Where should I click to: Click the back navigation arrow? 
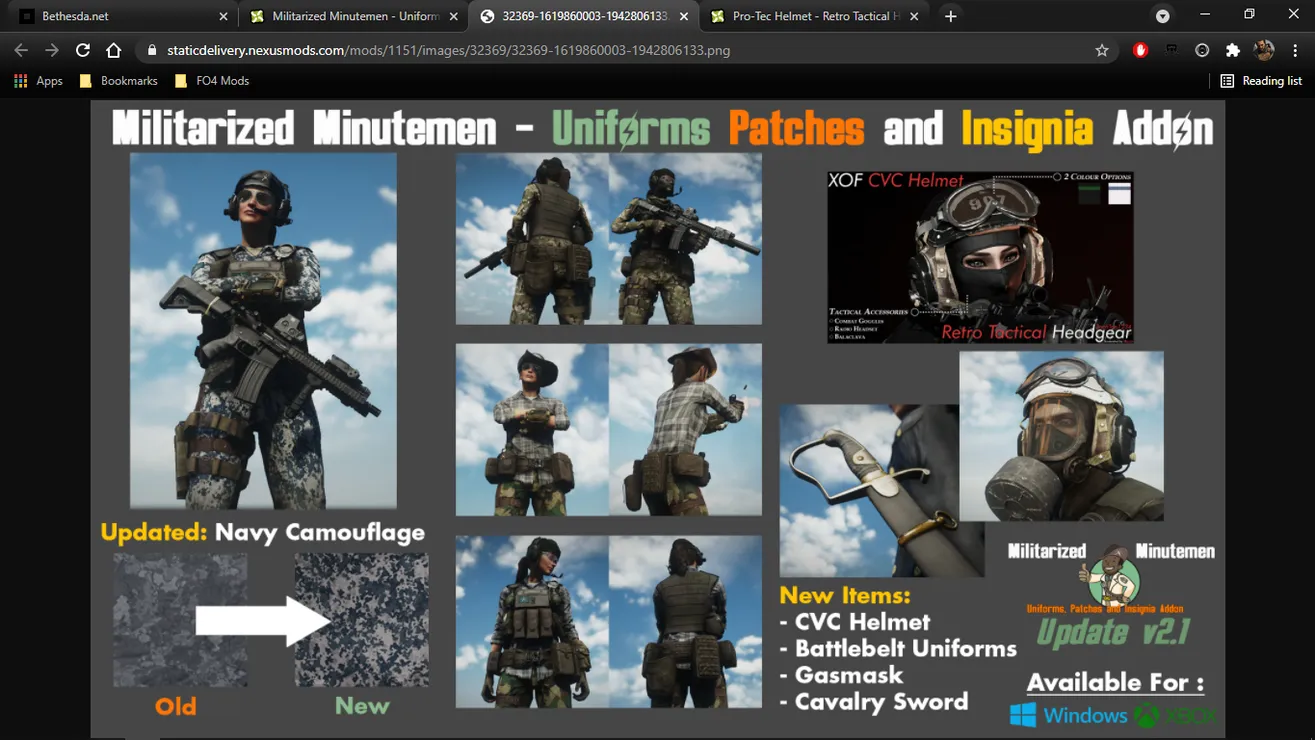pyautogui.click(x=21, y=50)
